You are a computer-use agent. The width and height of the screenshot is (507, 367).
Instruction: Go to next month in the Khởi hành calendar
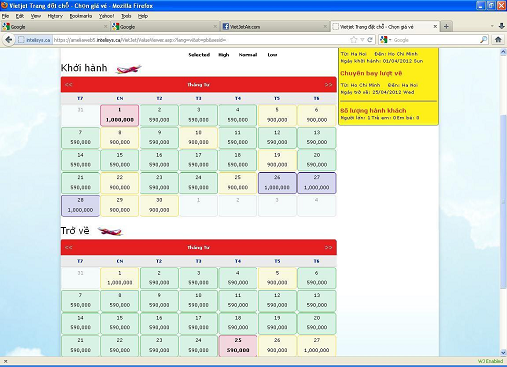pos(329,85)
